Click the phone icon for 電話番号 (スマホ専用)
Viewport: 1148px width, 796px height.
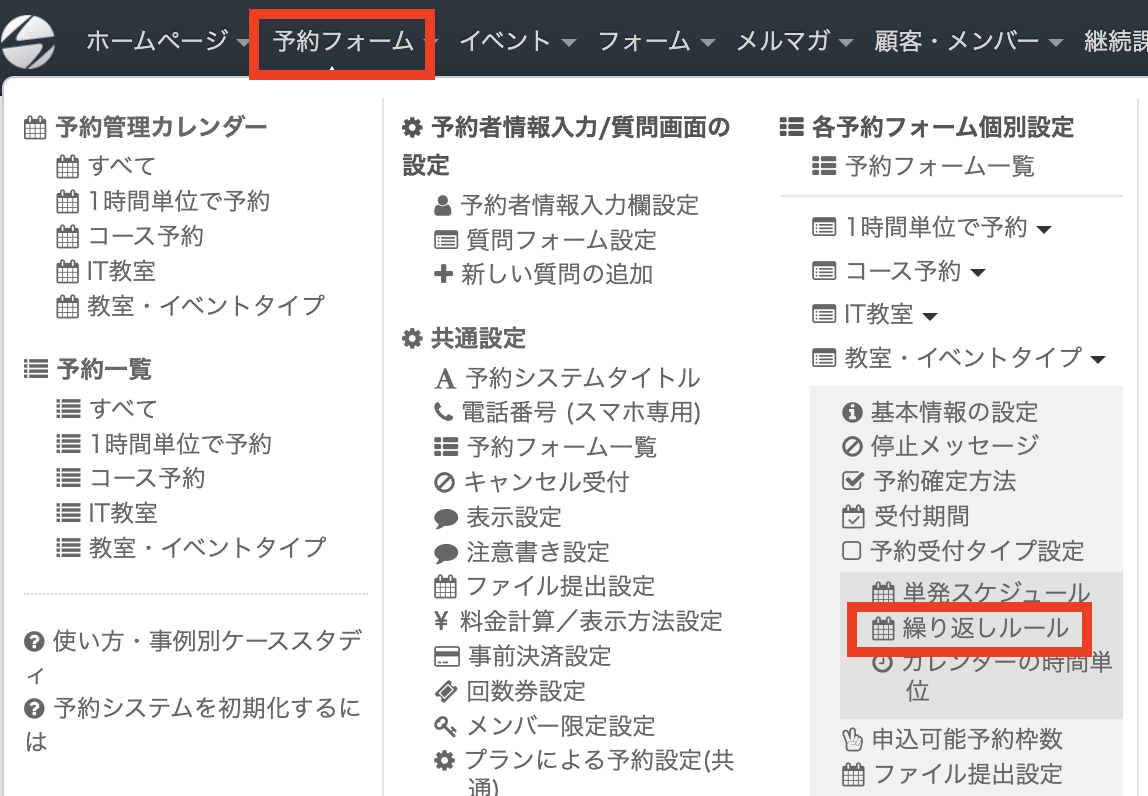pos(443,412)
